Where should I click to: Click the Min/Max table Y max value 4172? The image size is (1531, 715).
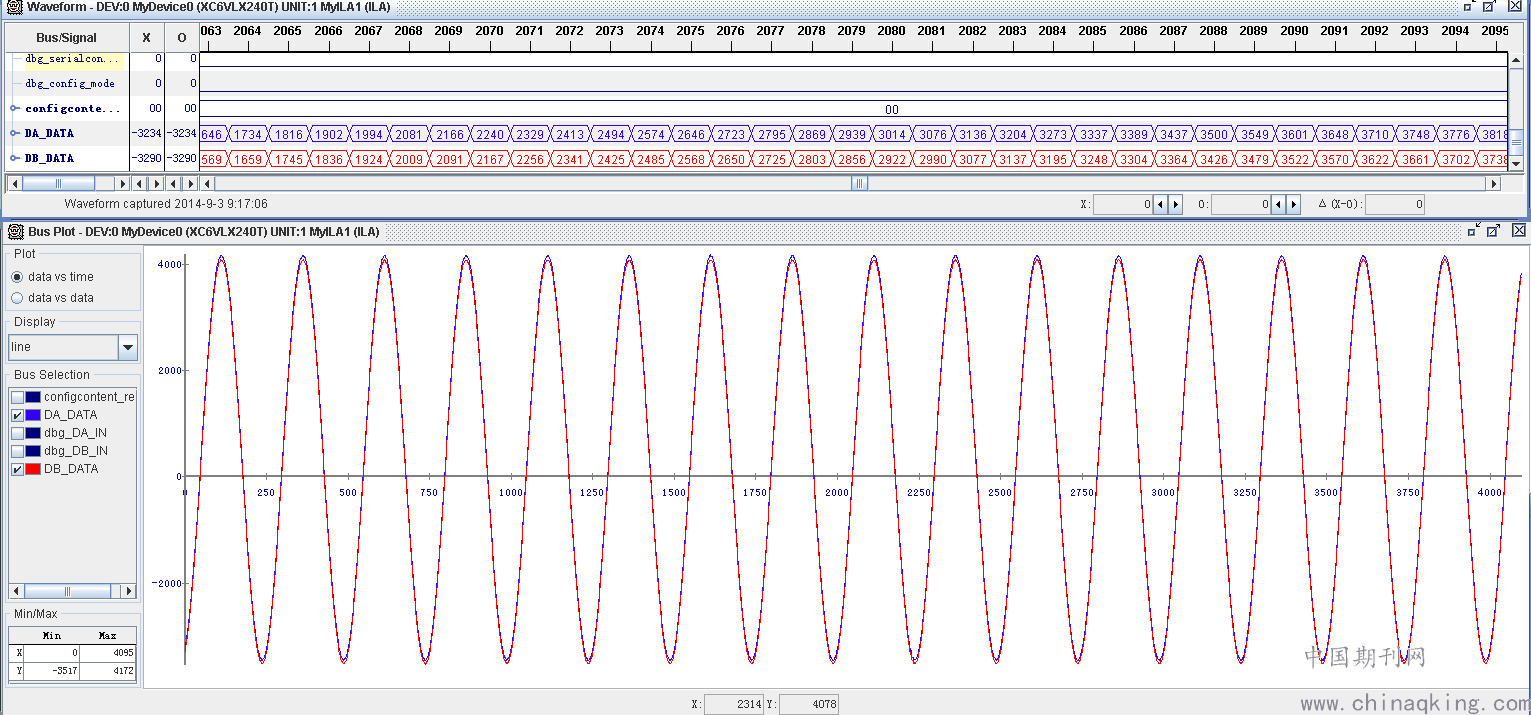108,671
